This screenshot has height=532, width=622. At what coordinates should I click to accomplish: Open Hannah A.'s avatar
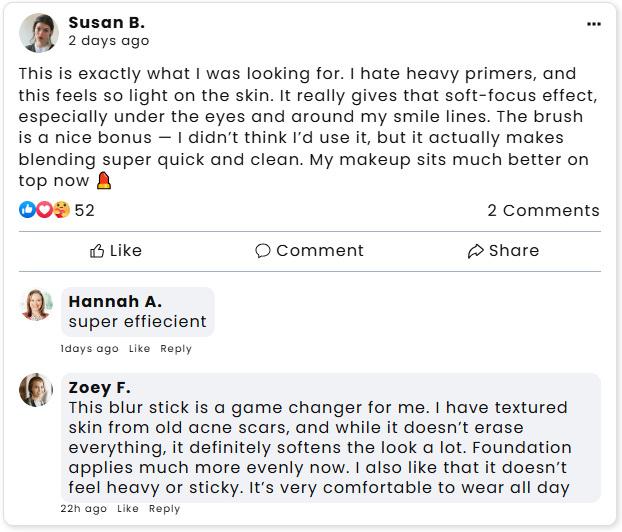pyautogui.click(x=36, y=304)
